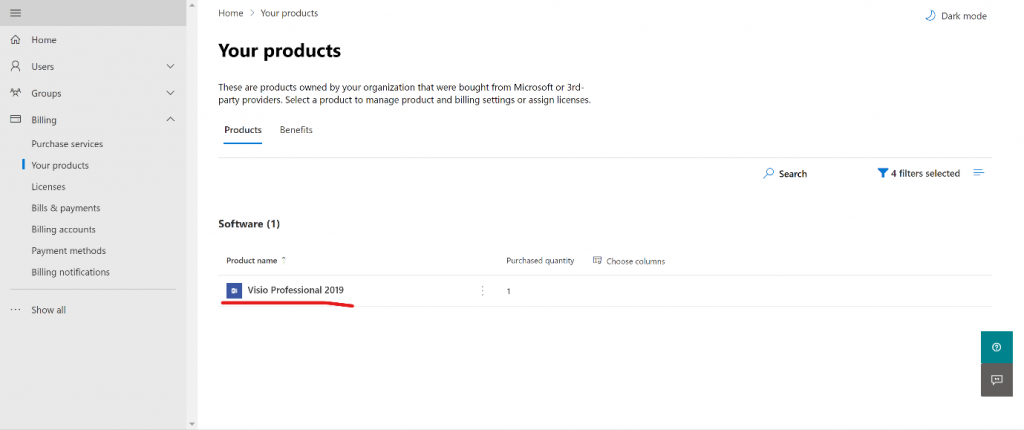Click the Billing card icon
The width and height of the screenshot is (1024, 430).
(16, 120)
